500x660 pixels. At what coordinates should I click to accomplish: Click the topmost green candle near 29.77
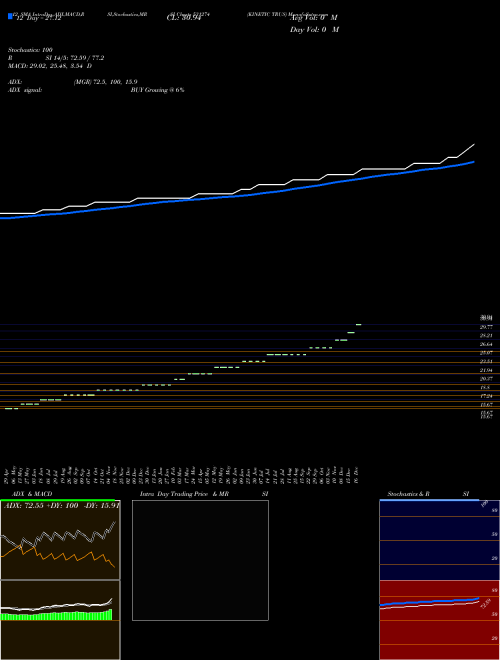(x=359, y=325)
